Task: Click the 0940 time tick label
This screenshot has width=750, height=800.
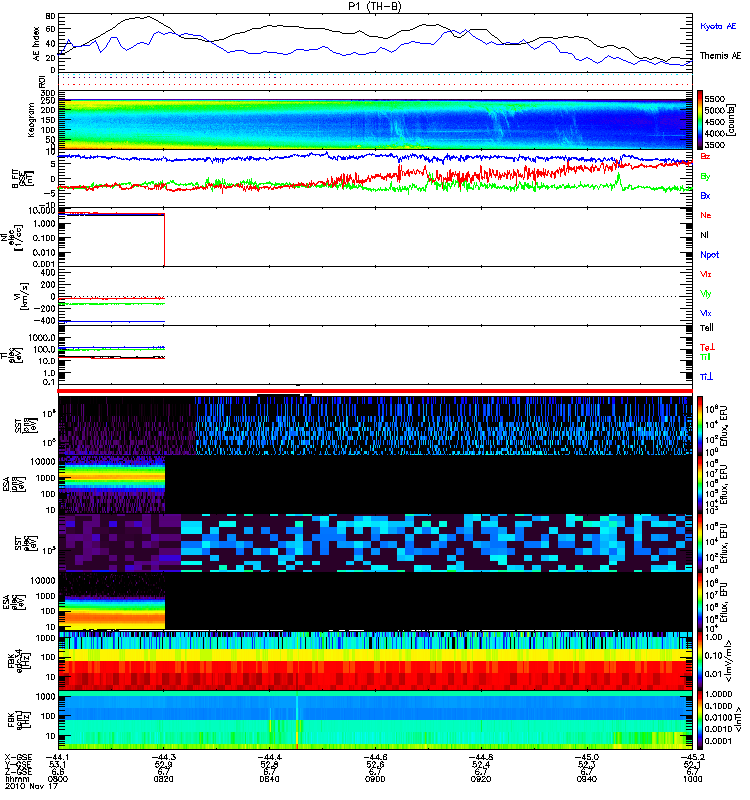Action: point(586,779)
